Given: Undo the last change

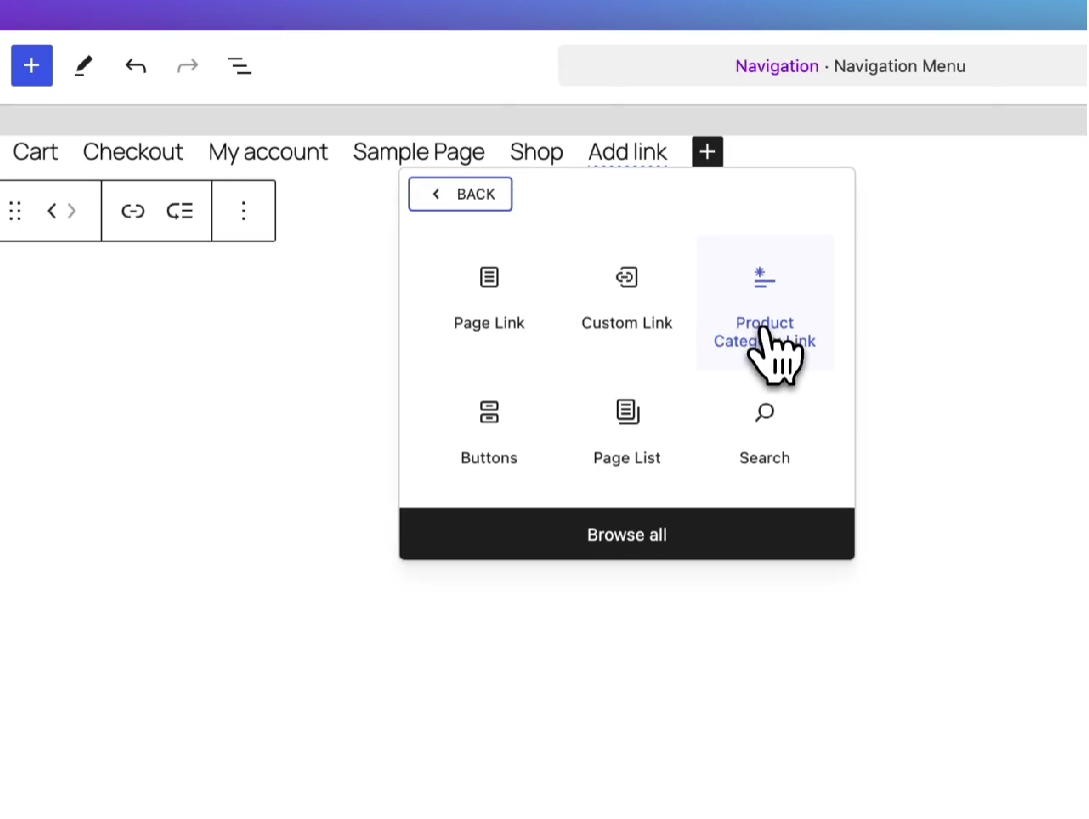Looking at the screenshot, I should 135,65.
